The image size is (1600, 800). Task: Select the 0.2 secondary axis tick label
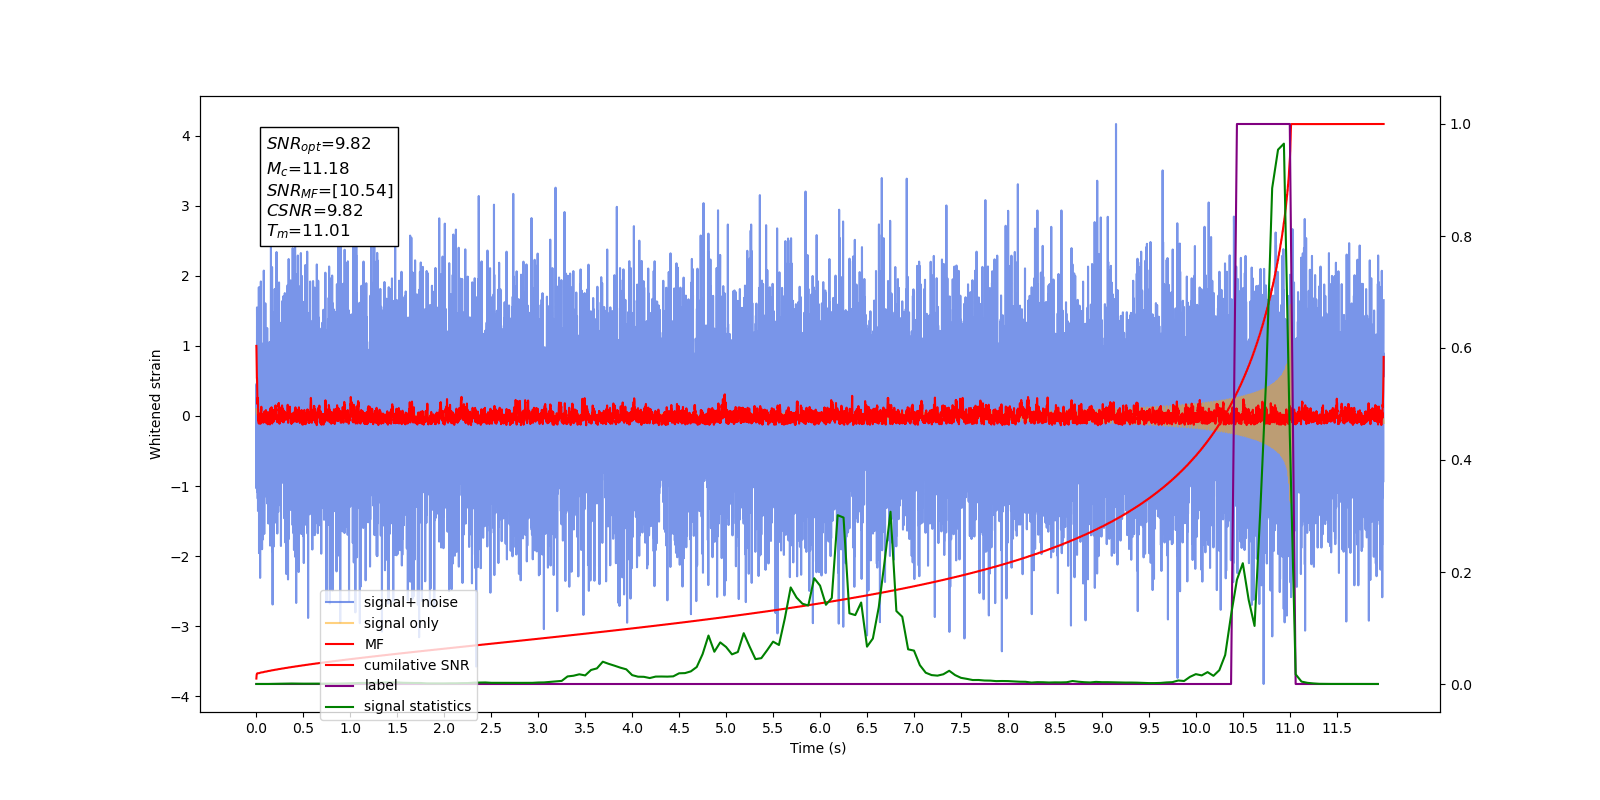[x=1461, y=573]
